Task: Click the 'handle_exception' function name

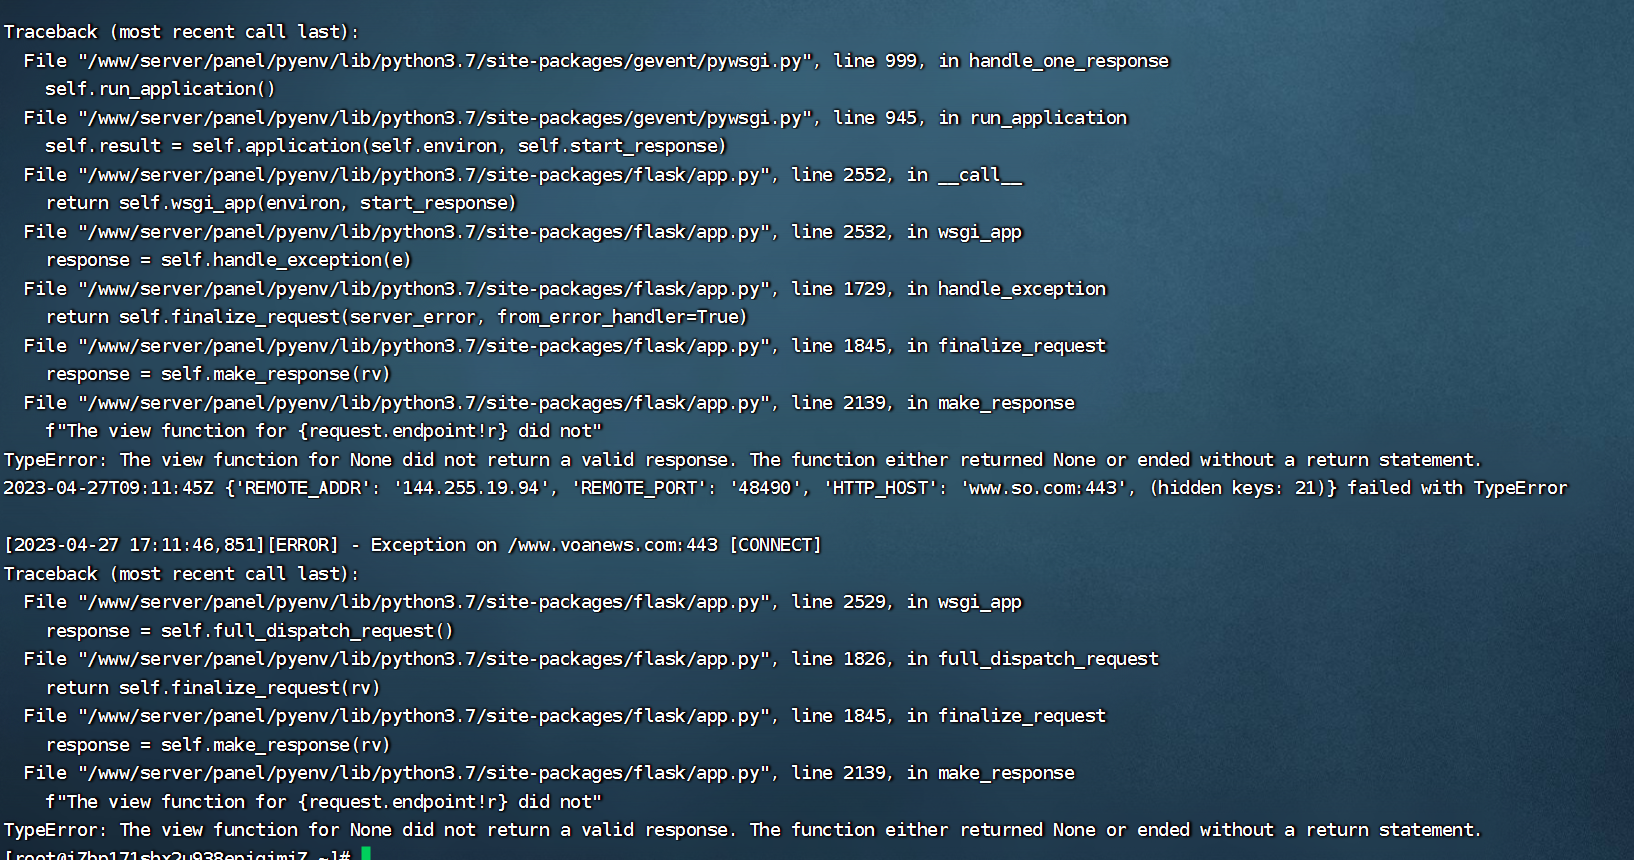Action: pos(1022,289)
